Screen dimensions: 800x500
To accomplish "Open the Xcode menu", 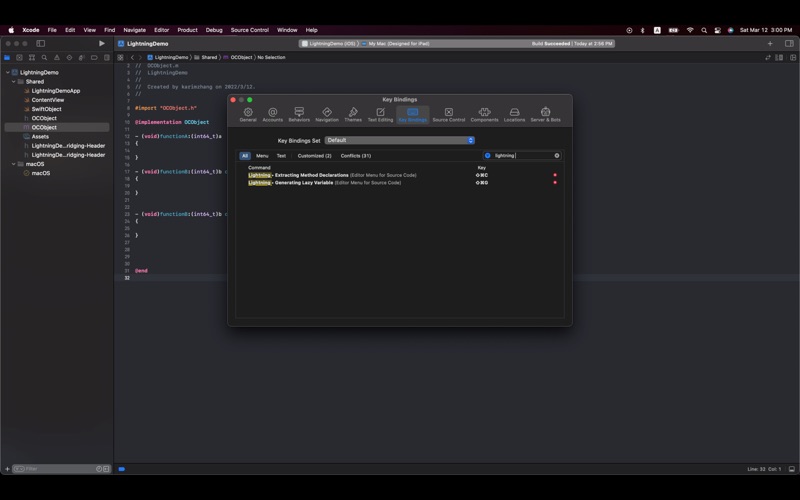I will [31, 30].
